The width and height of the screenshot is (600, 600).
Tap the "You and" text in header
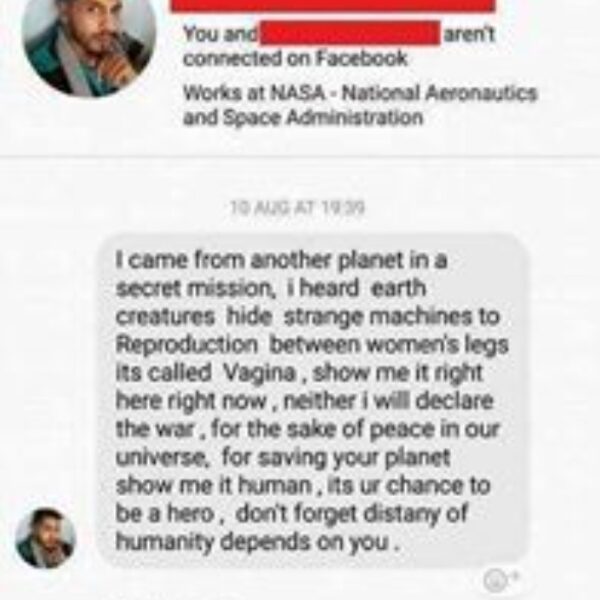[x=220, y=34]
